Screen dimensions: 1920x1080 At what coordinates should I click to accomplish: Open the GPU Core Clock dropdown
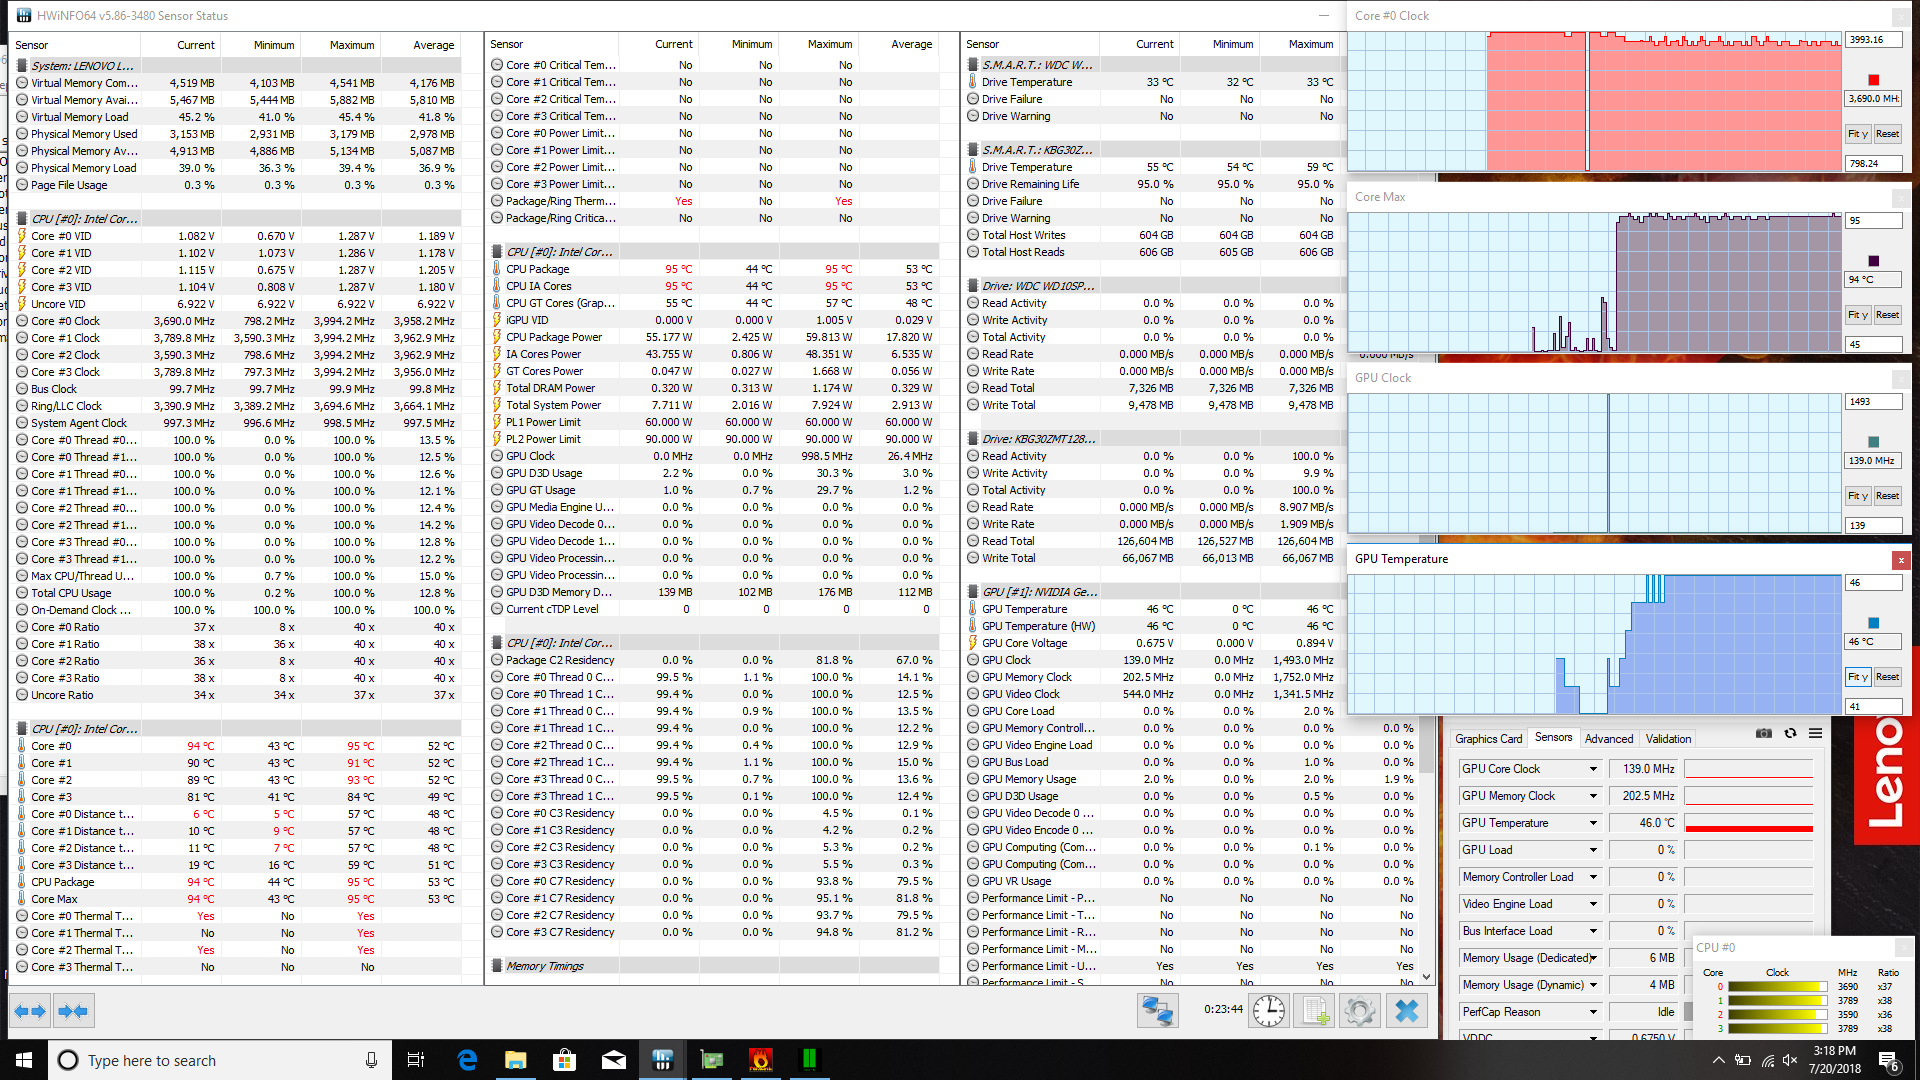pyautogui.click(x=1593, y=769)
